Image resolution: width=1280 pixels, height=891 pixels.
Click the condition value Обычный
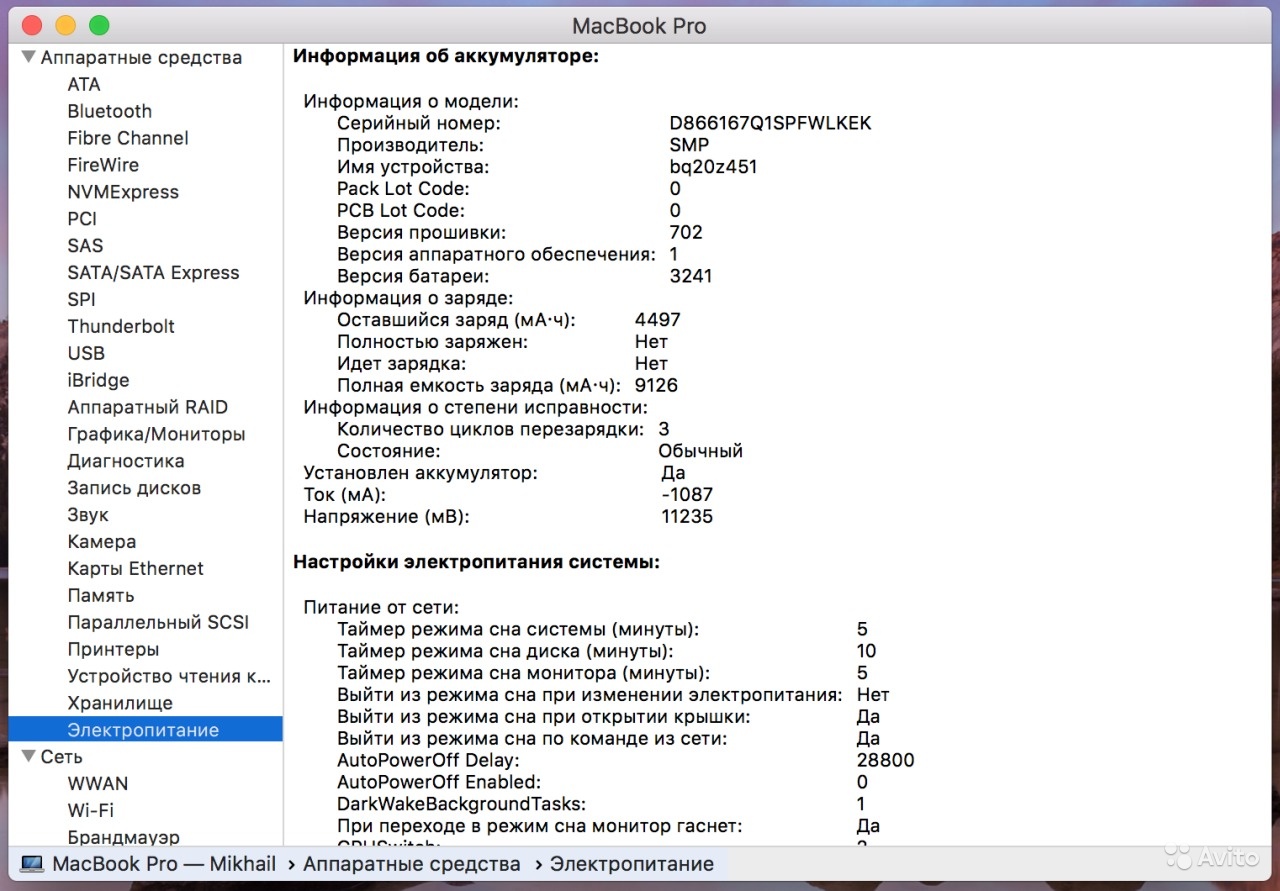701,452
